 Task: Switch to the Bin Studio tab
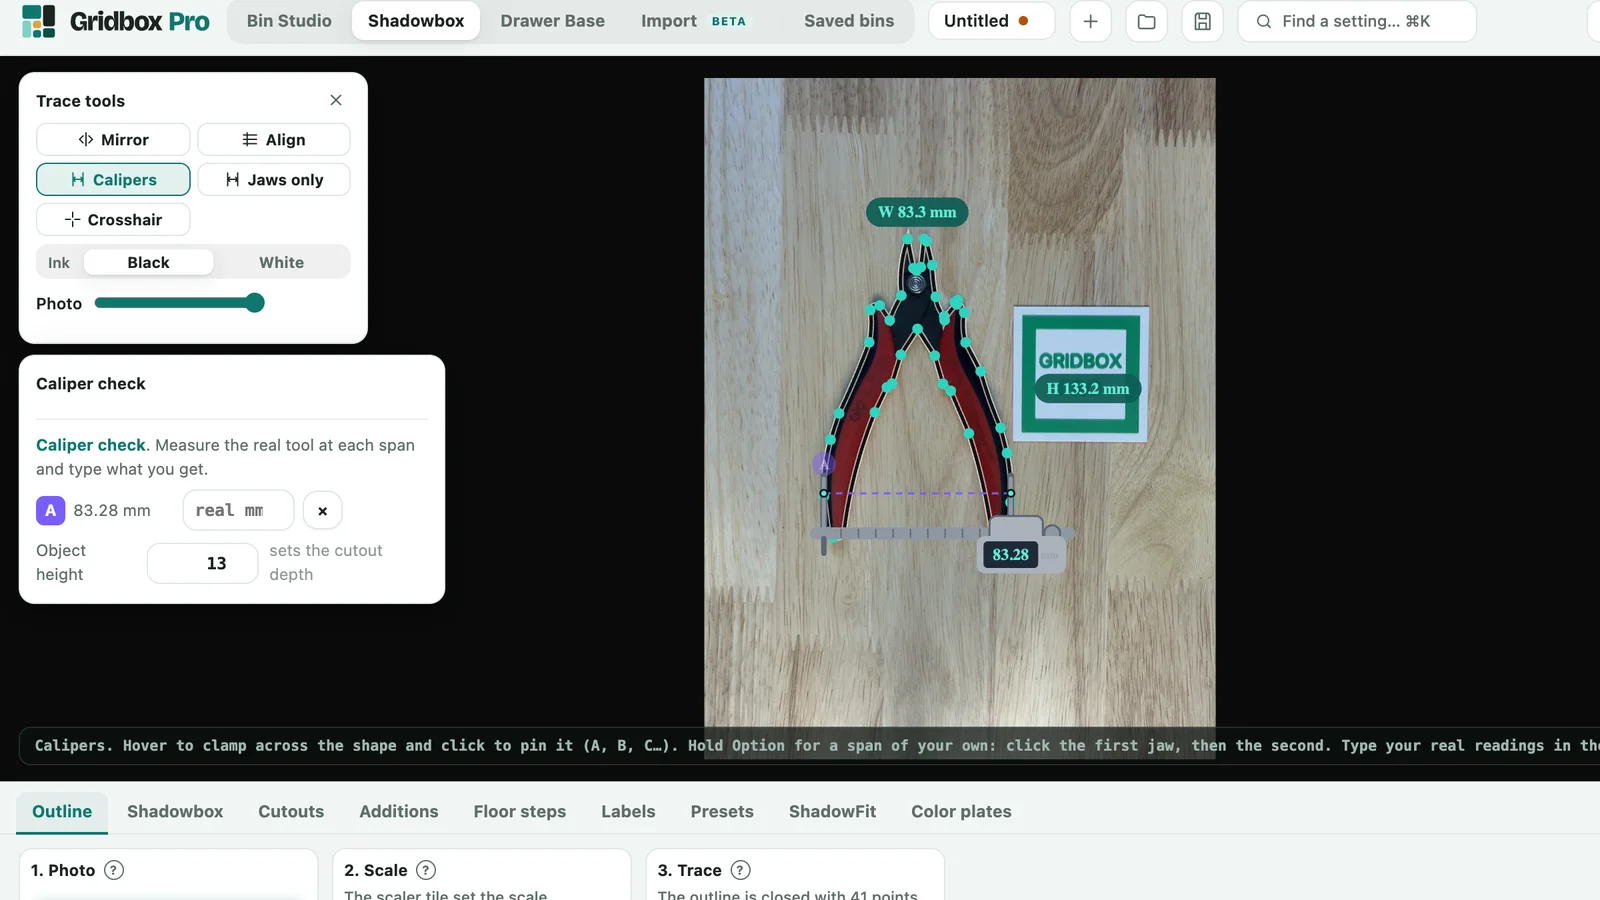pos(289,21)
